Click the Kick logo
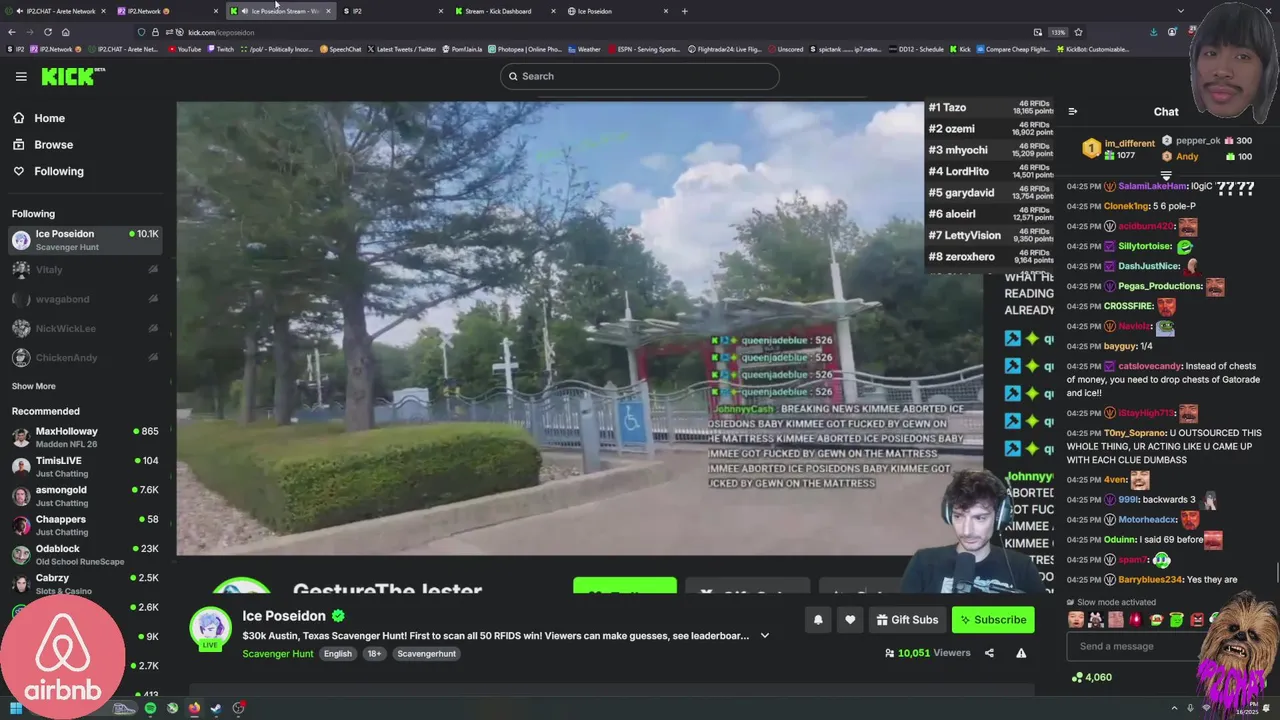Screen dimensions: 1280x720 [73, 76]
